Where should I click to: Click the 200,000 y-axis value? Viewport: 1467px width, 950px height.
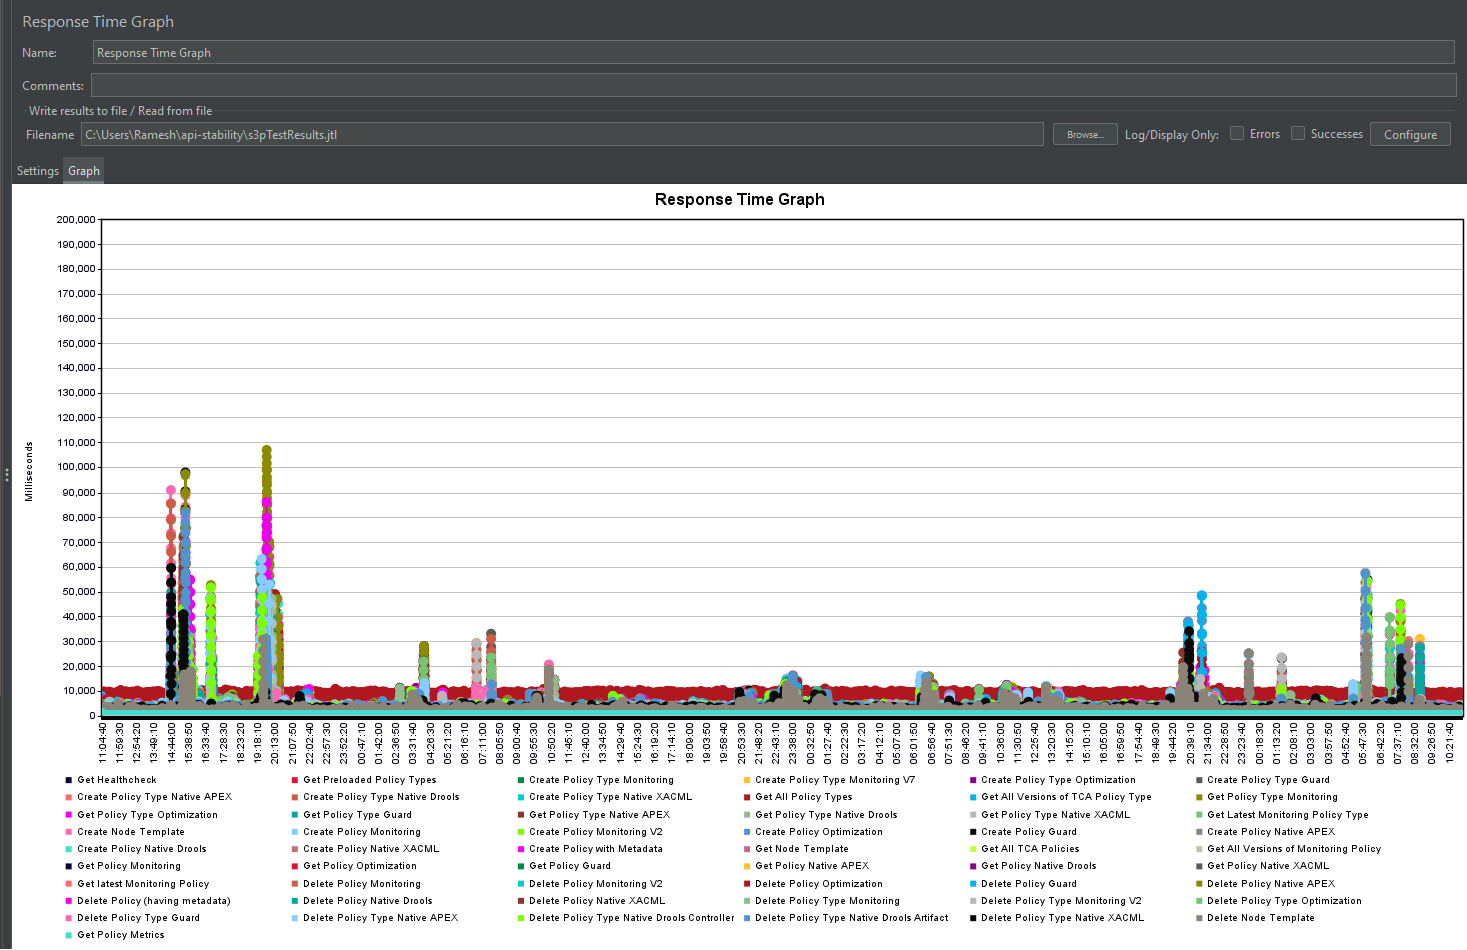click(76, 220)
